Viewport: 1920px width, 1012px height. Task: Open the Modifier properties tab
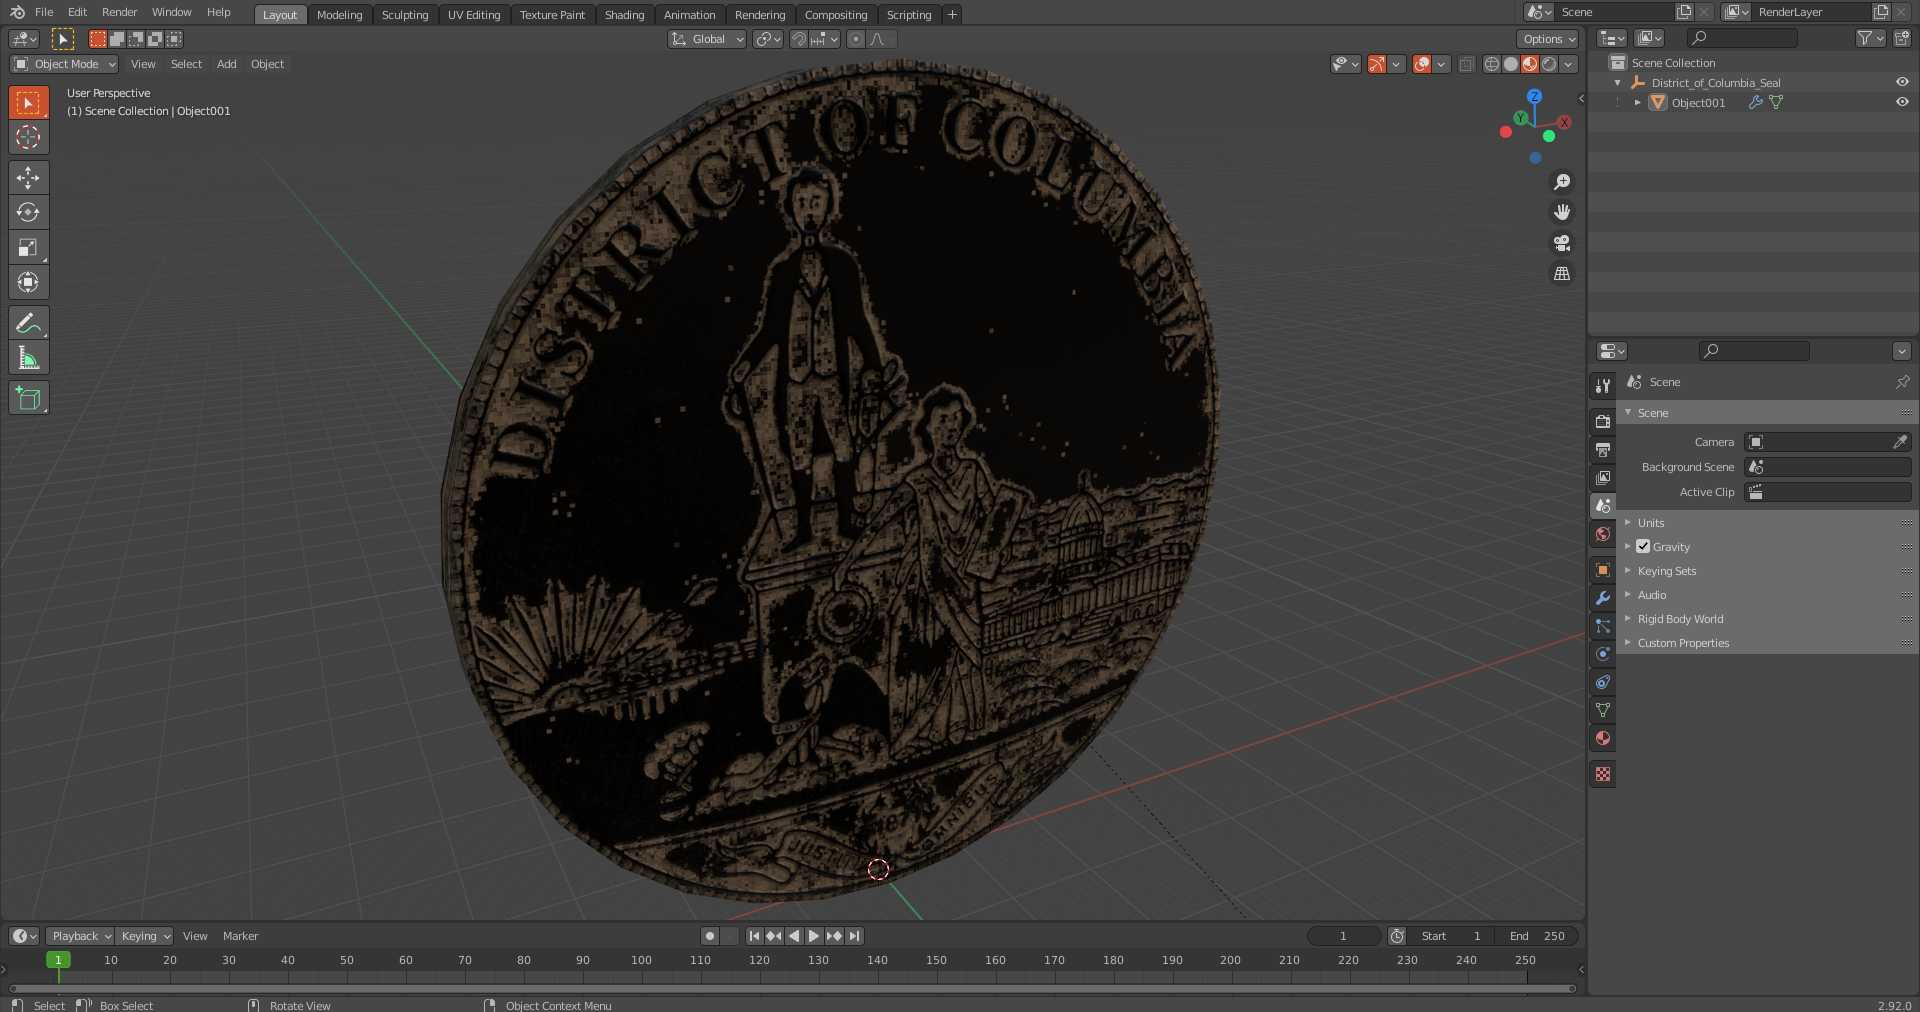click(1603, 598)
